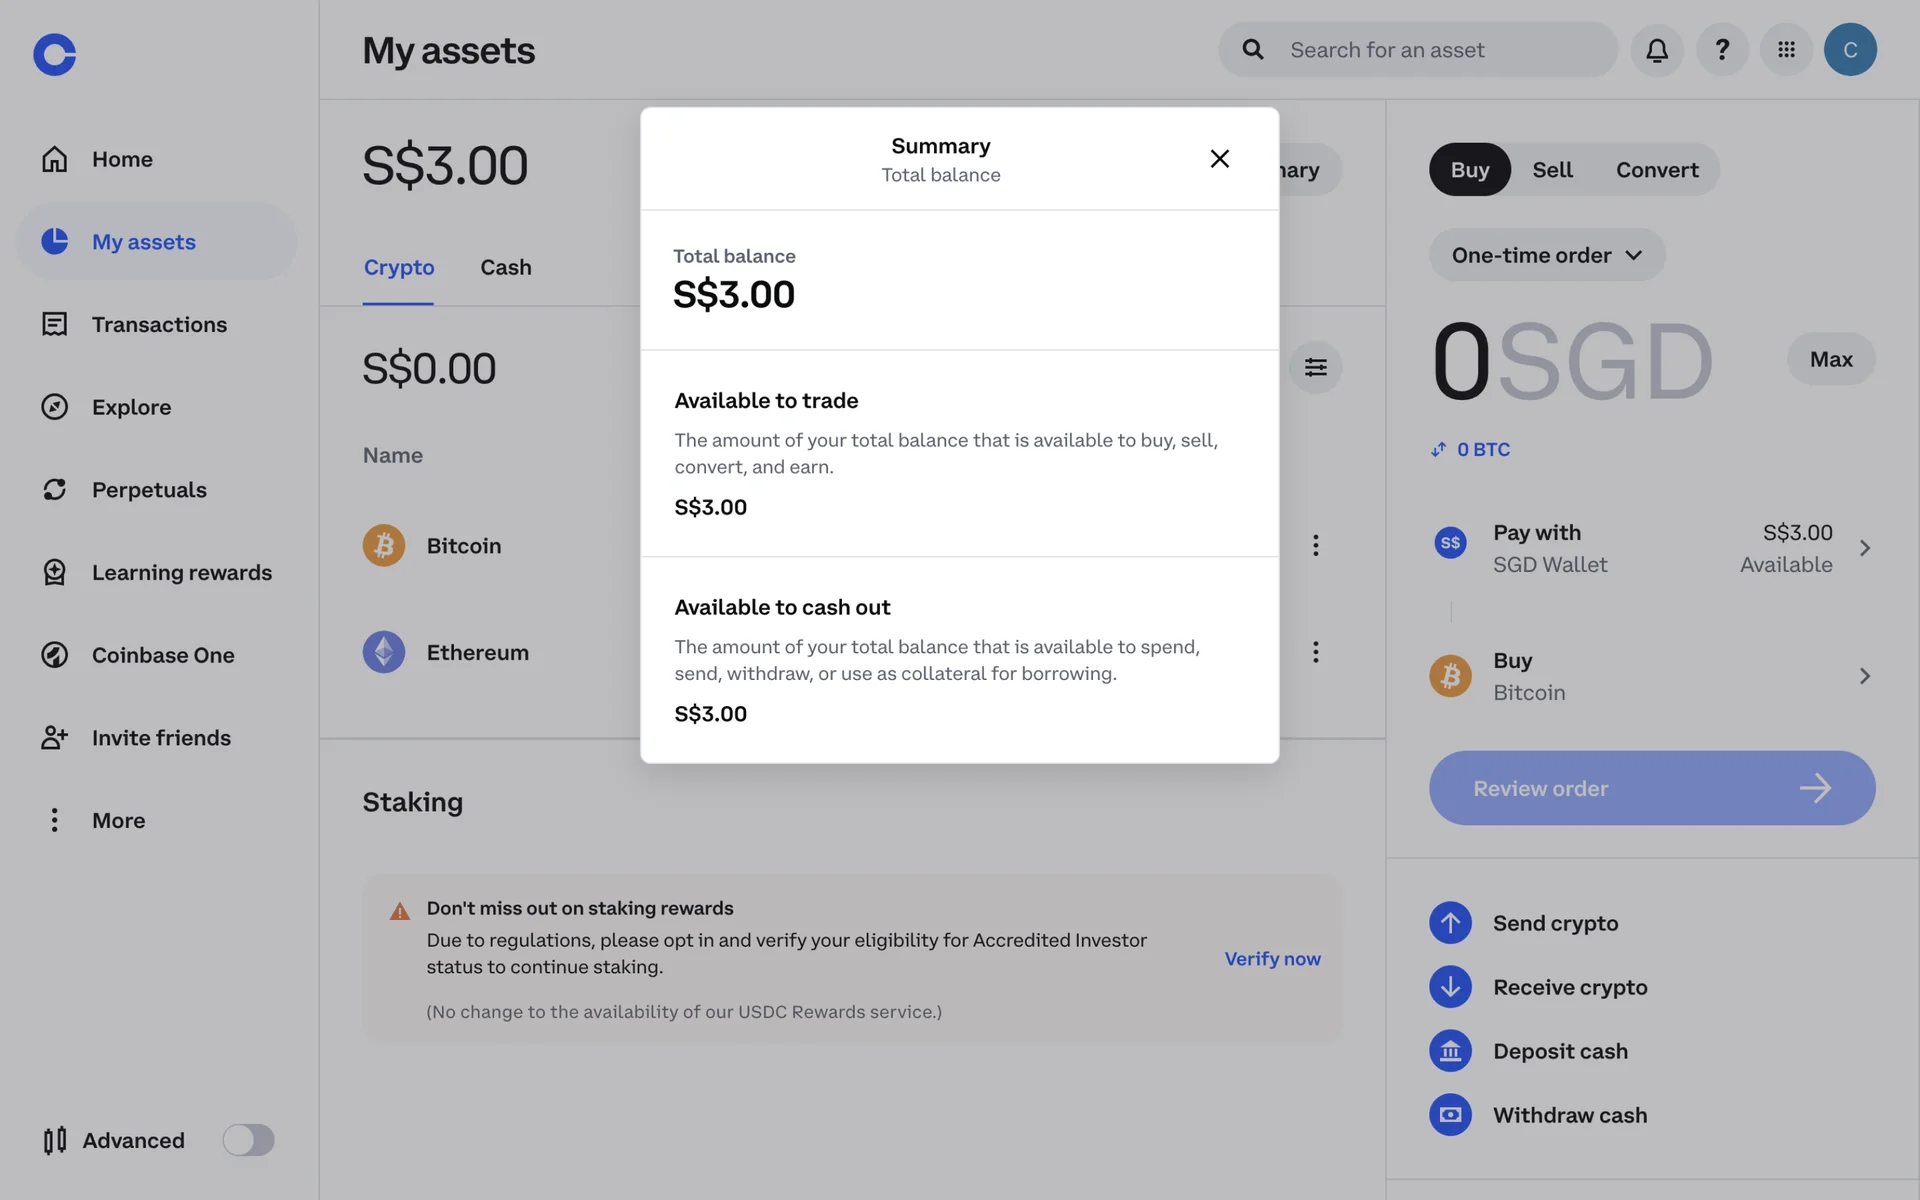The height and width of the screenshot is (1200, 1920).
Task: Switch to the Cash tab
Action: (506, 268)
